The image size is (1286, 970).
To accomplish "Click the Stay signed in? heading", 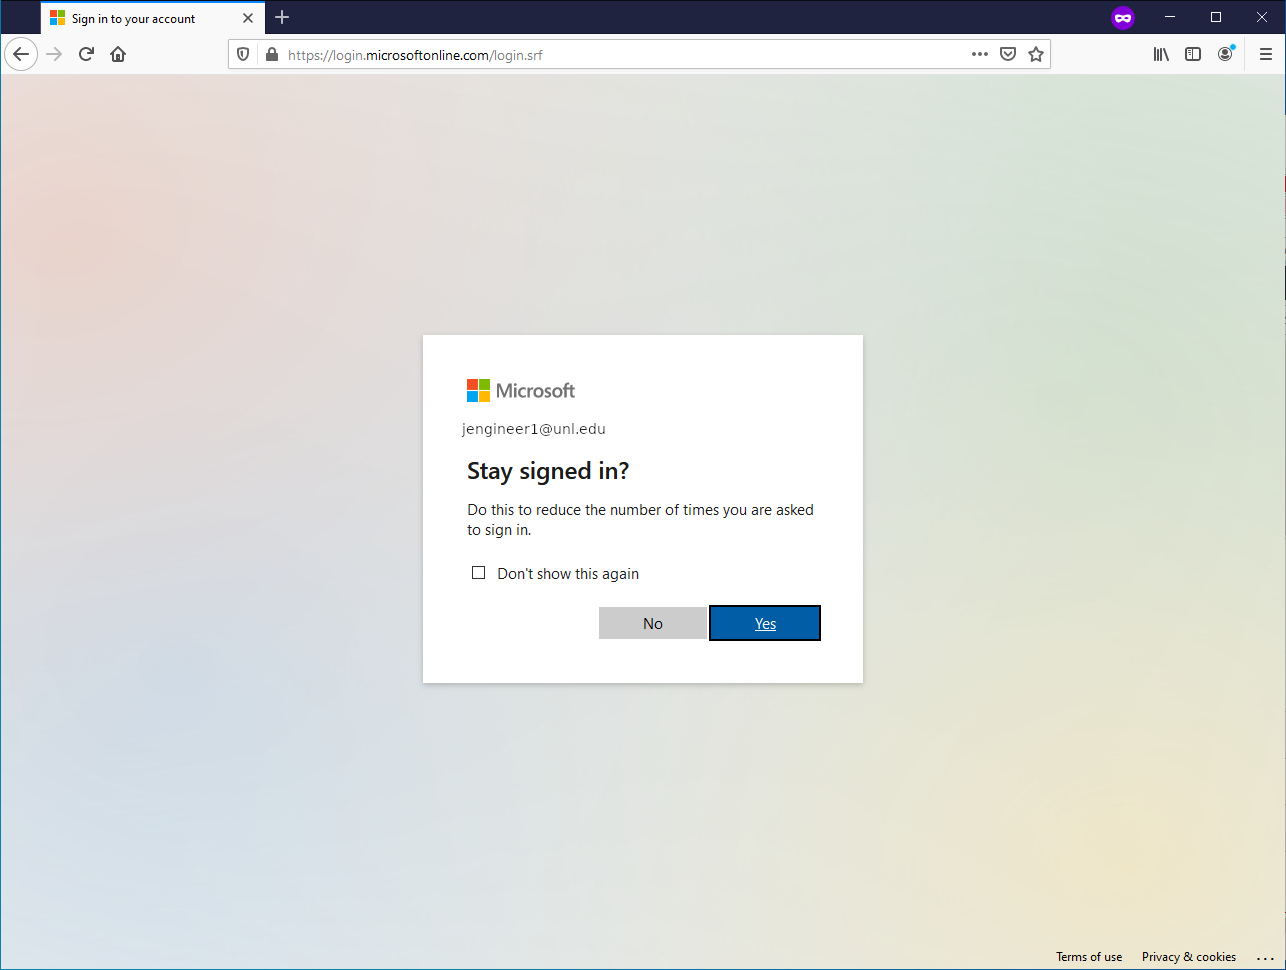I will pyautogui.click(x=548, y=471).
